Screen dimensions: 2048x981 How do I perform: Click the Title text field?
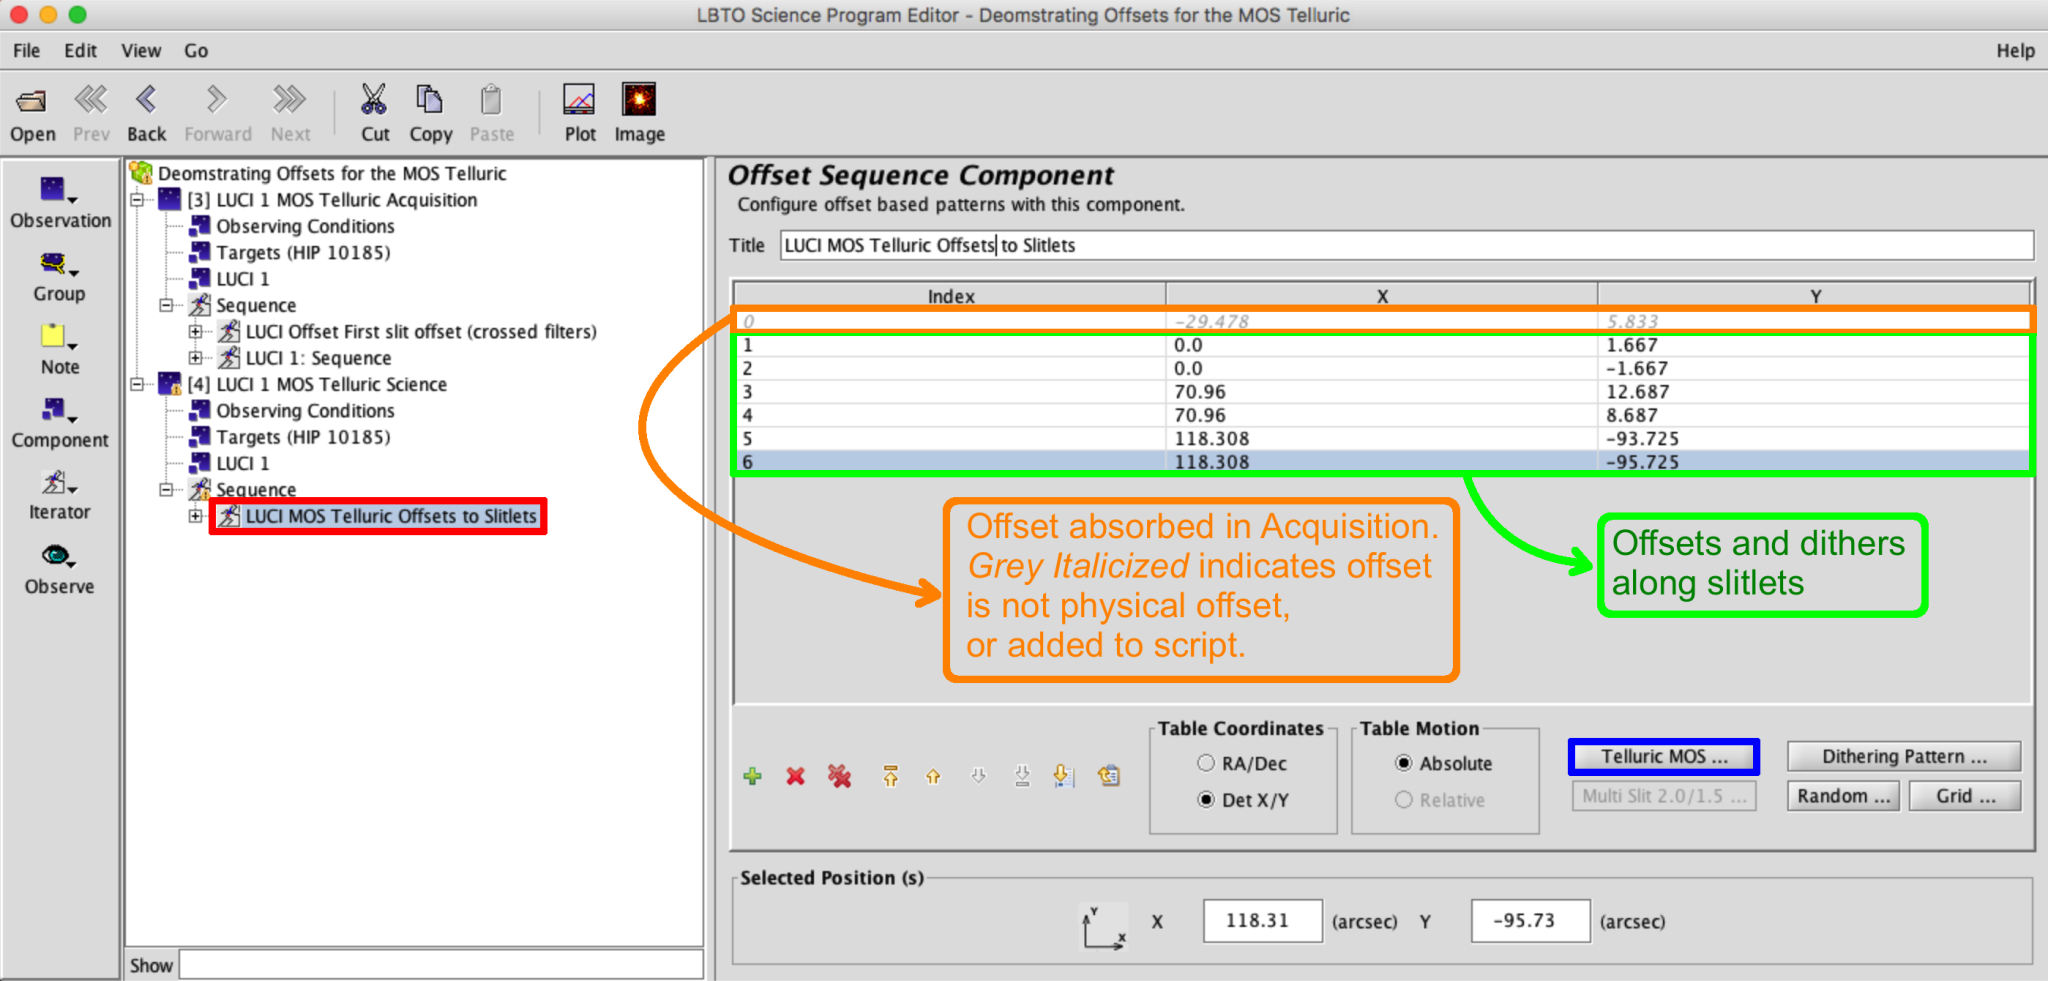1406,245
